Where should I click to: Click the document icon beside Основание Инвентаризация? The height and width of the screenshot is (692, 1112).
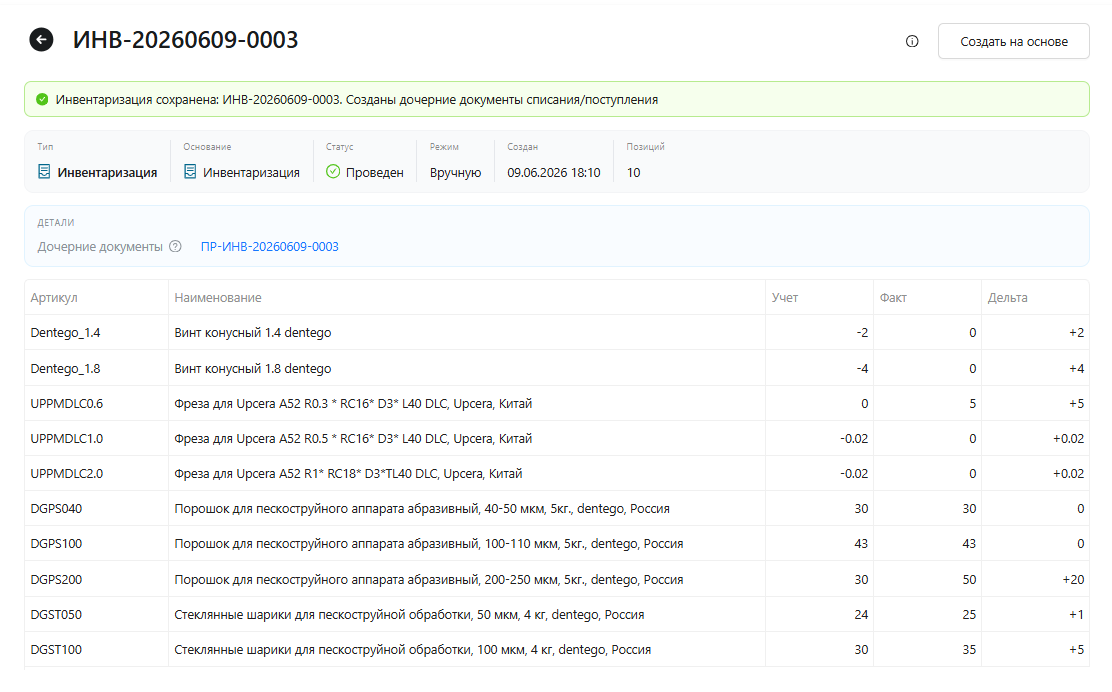(190, 172)
